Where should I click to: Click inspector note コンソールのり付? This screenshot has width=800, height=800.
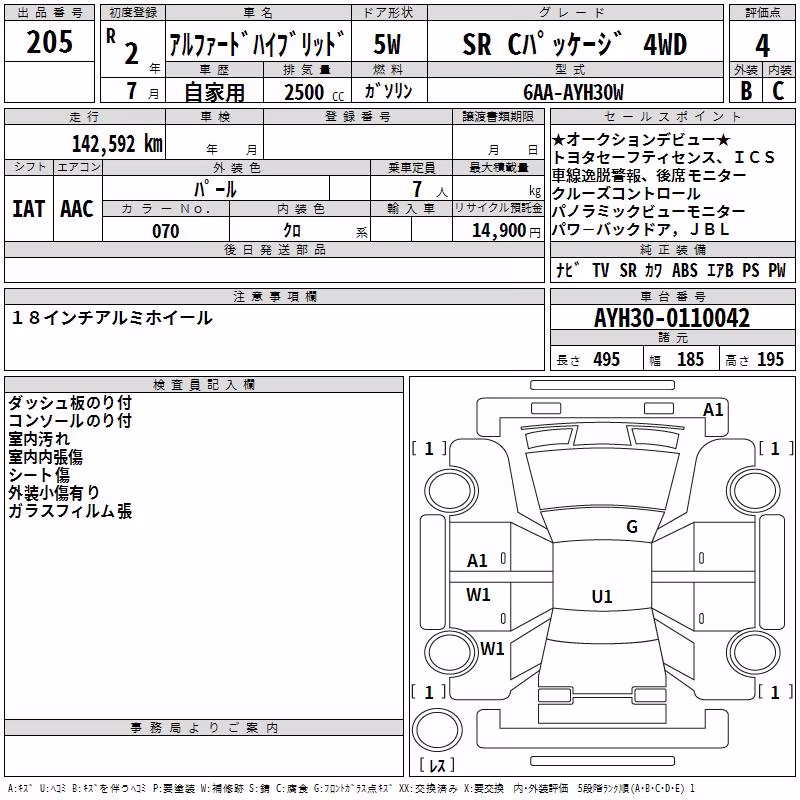(70, 420)
